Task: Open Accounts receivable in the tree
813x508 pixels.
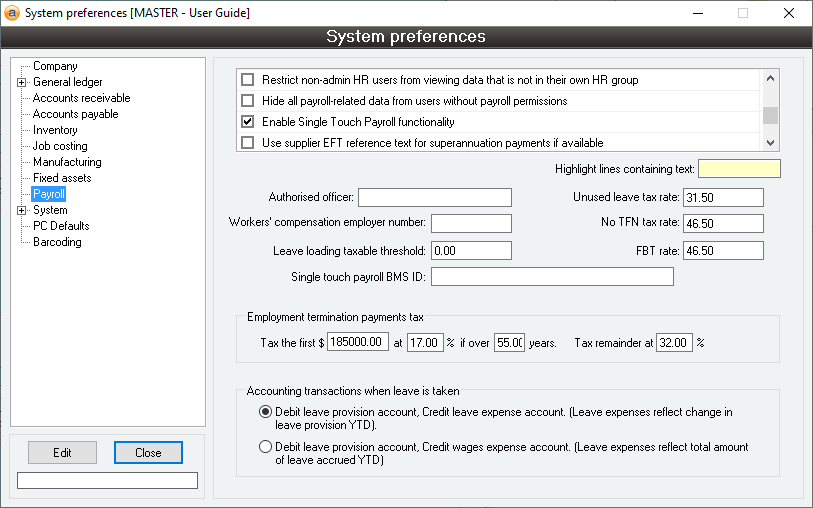Action: coord(81,98)
